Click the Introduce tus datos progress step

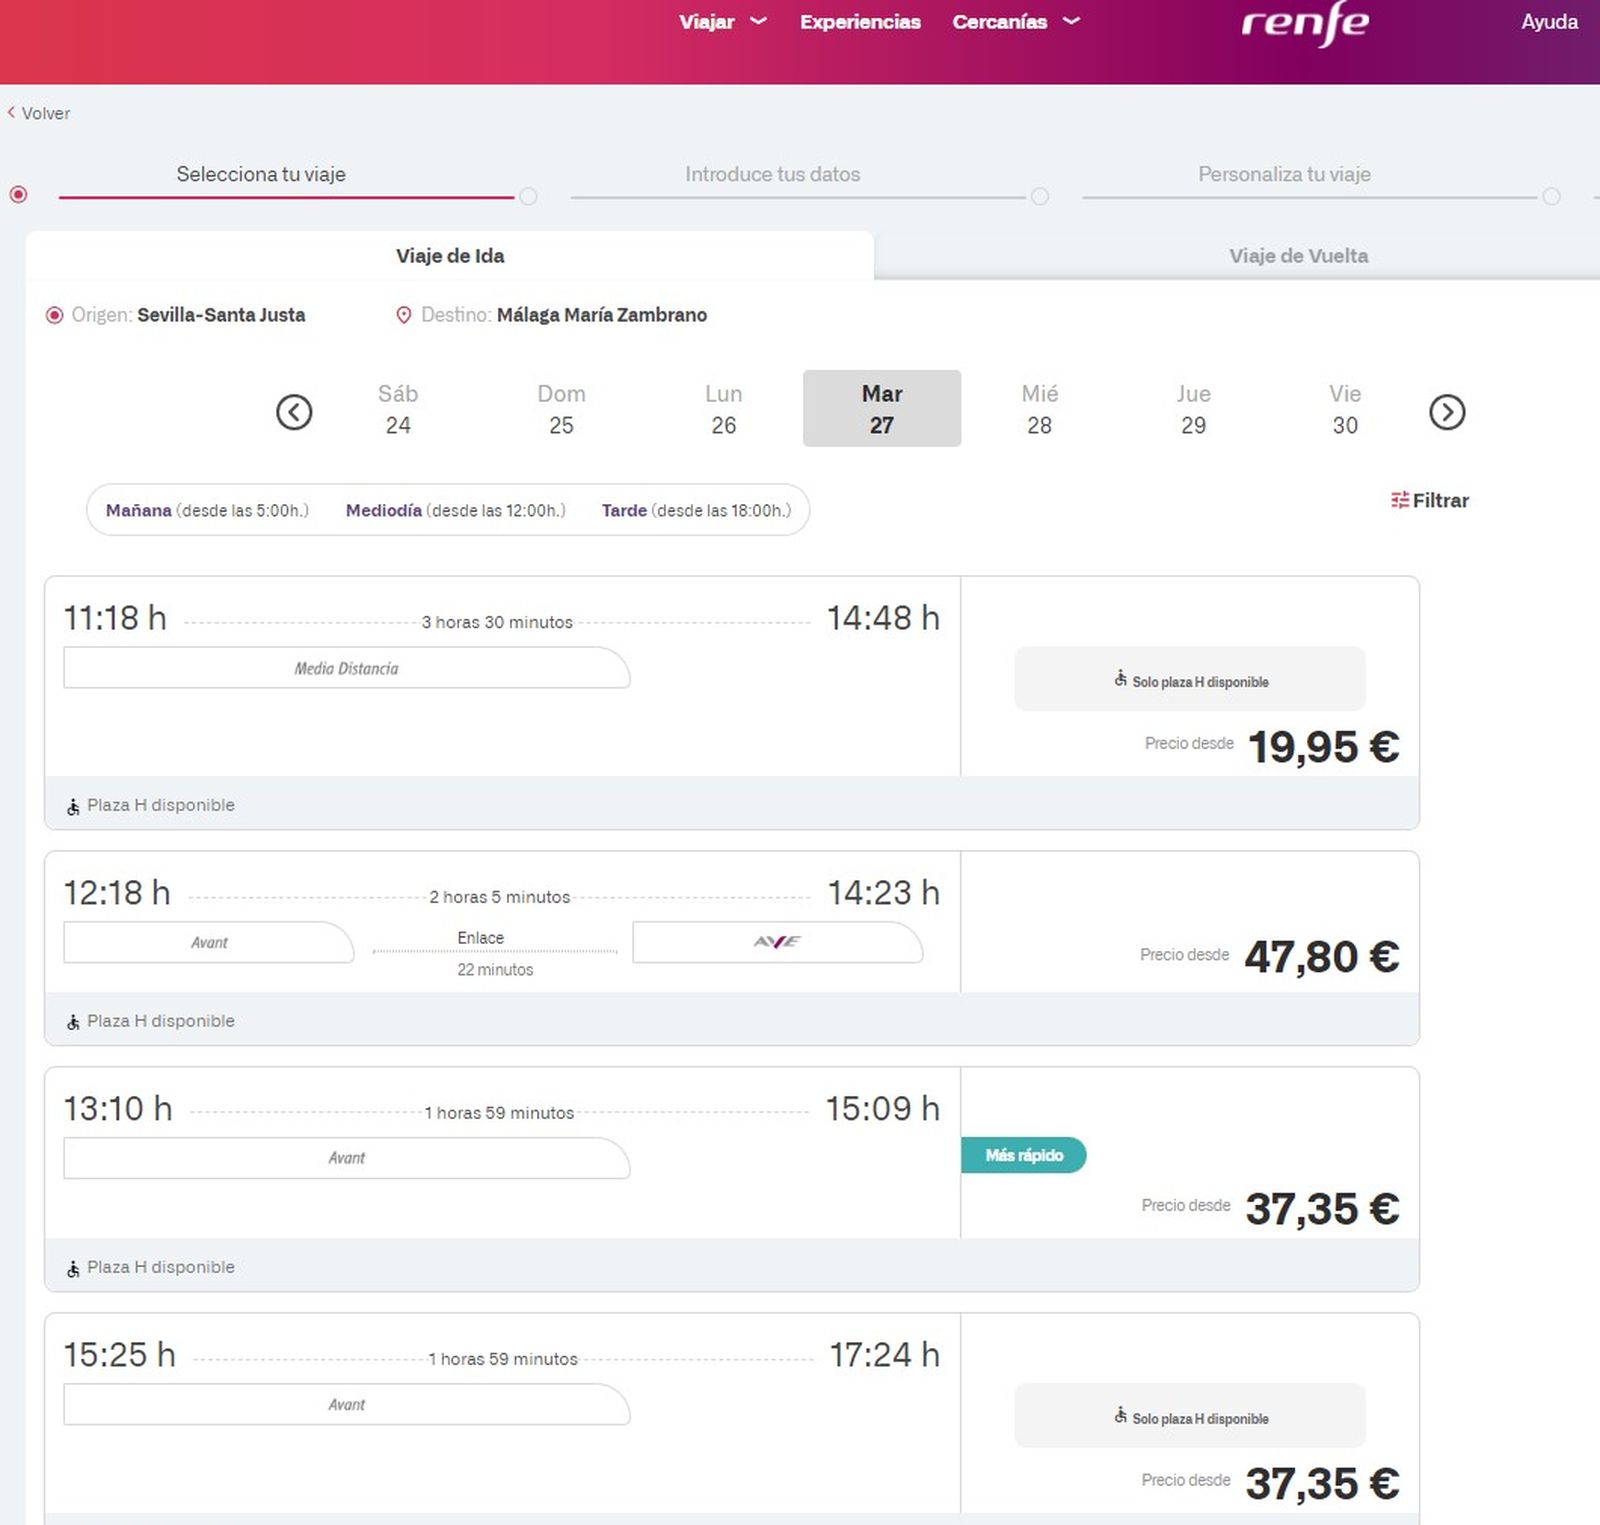tap(772, 174)
